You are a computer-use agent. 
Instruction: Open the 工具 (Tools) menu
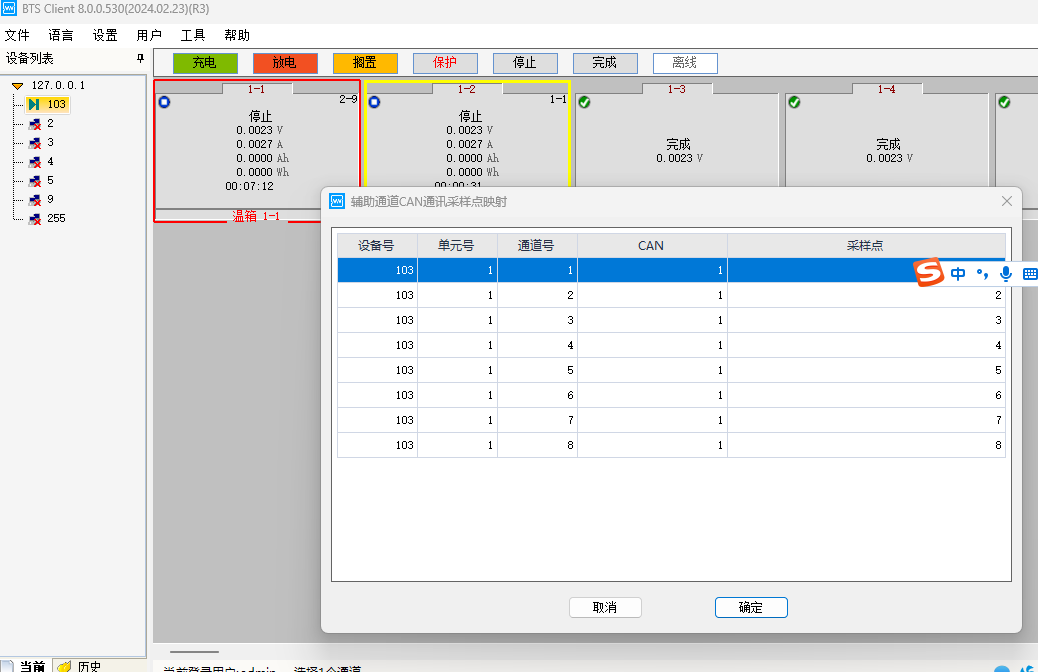point(193,35)
